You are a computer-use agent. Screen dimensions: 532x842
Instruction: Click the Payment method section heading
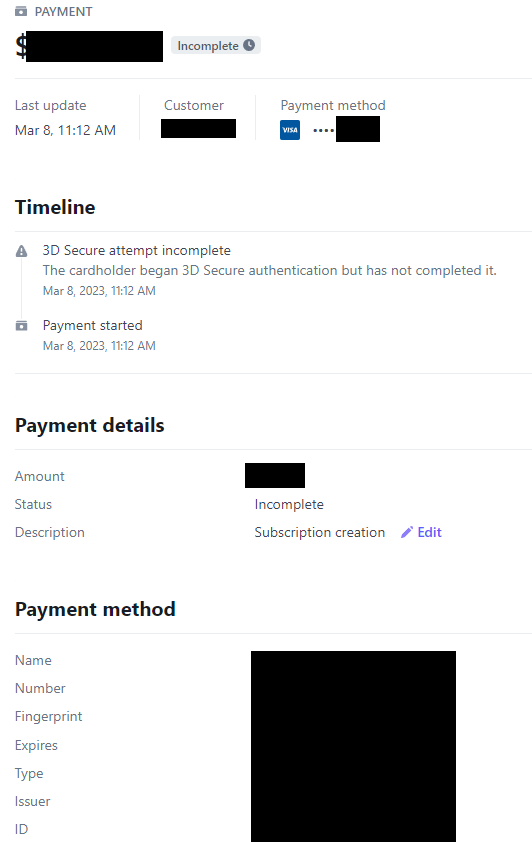click(x=95, y=609)
